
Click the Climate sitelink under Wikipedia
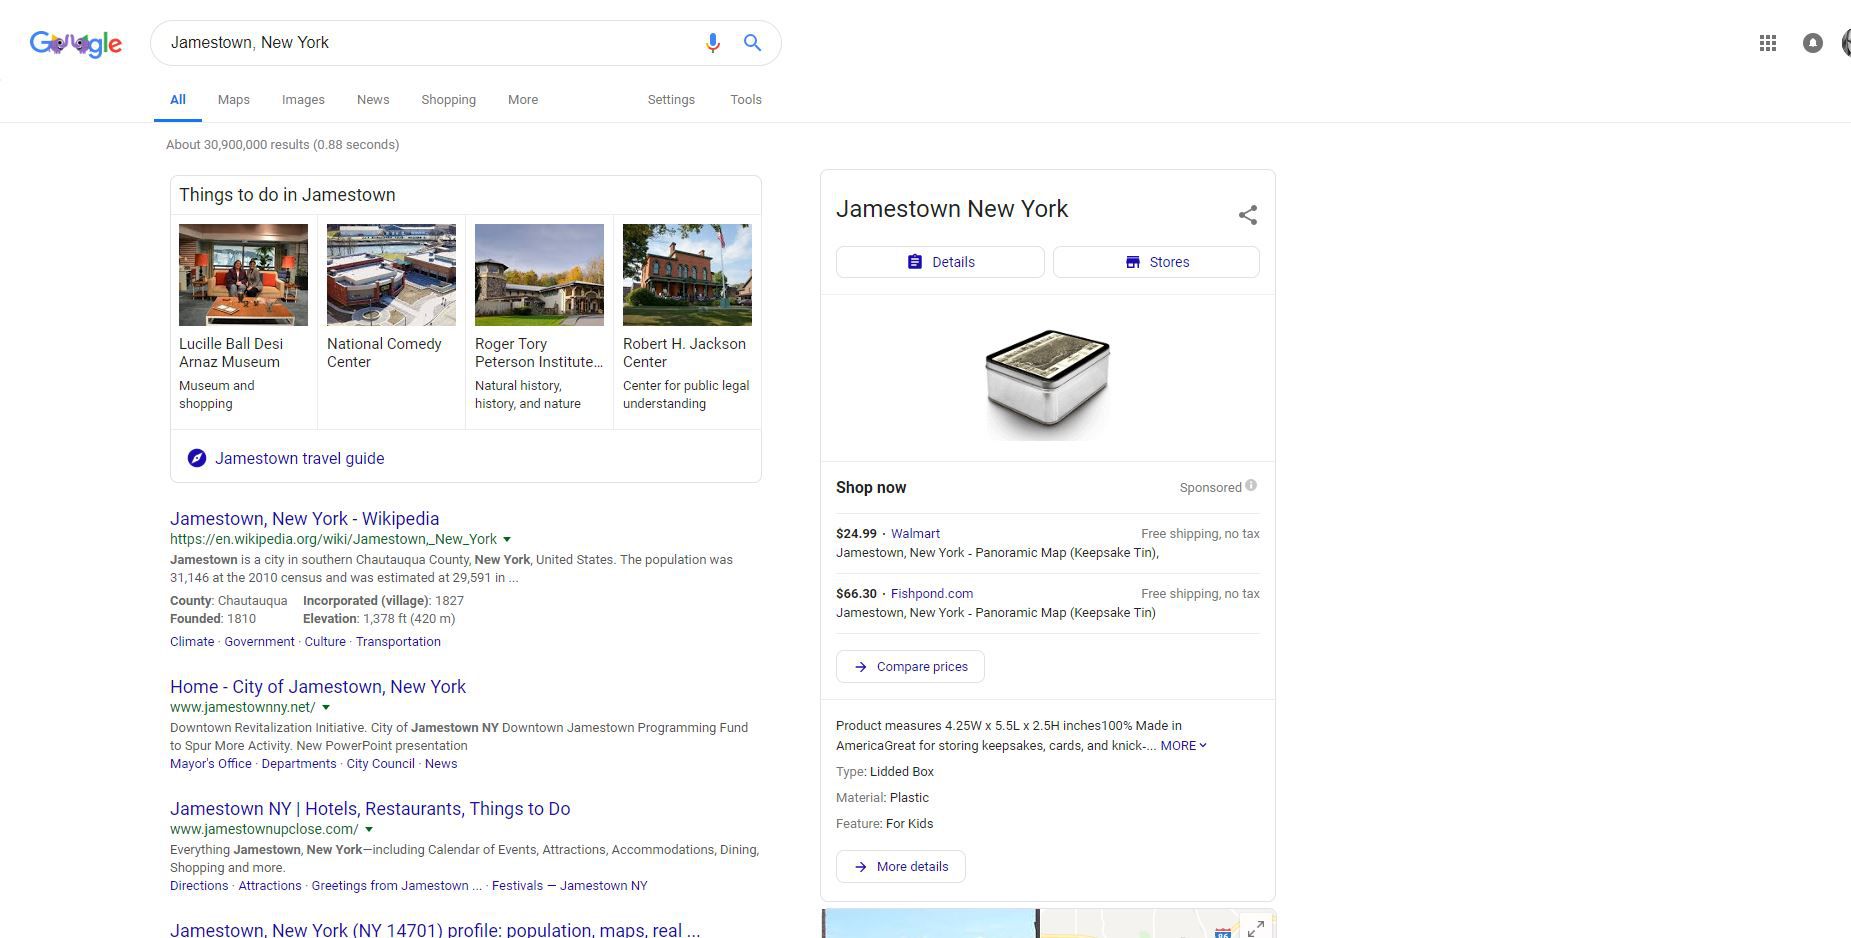192,642
